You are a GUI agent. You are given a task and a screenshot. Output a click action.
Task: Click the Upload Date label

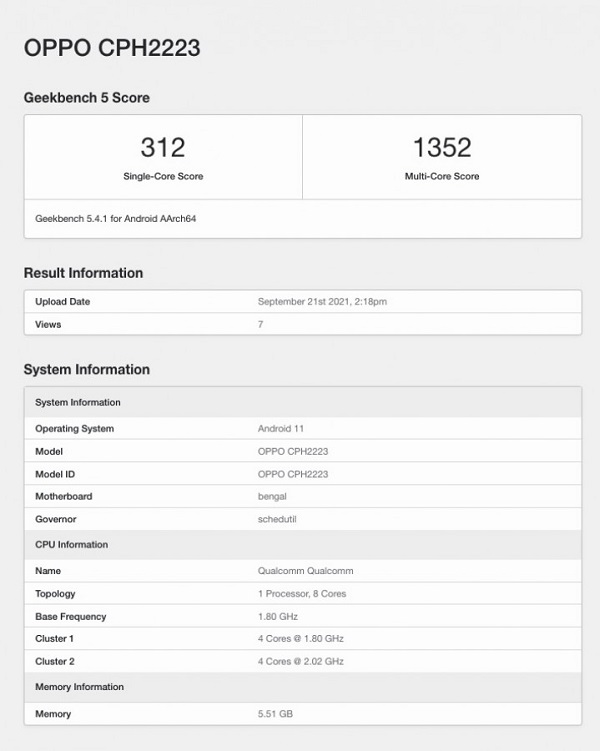(62, 302)
